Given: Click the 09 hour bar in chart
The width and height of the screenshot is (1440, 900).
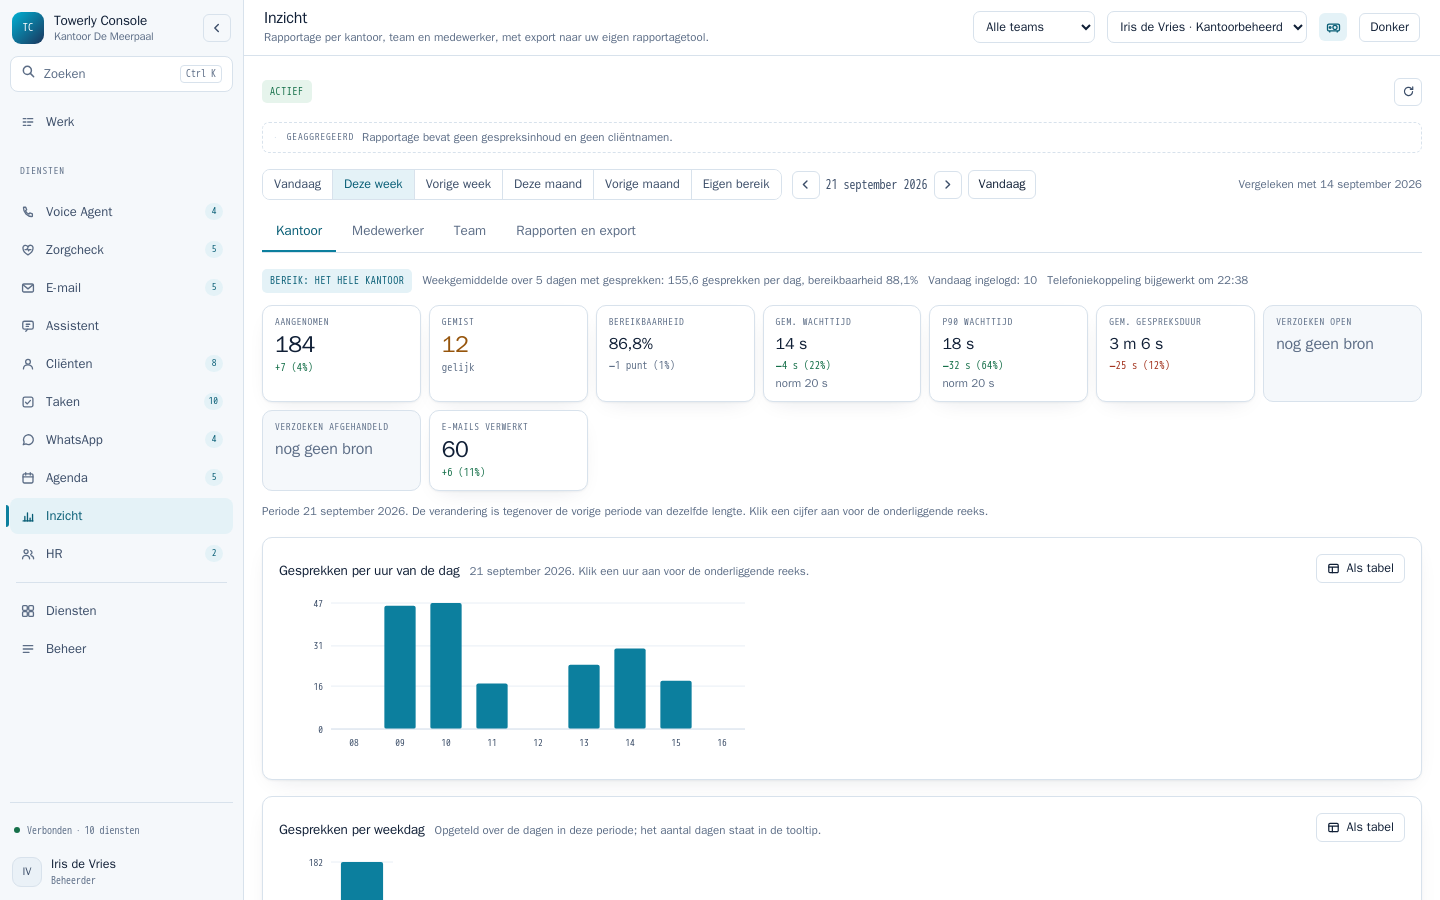Looking at the screenshot, I should point(400,667).
